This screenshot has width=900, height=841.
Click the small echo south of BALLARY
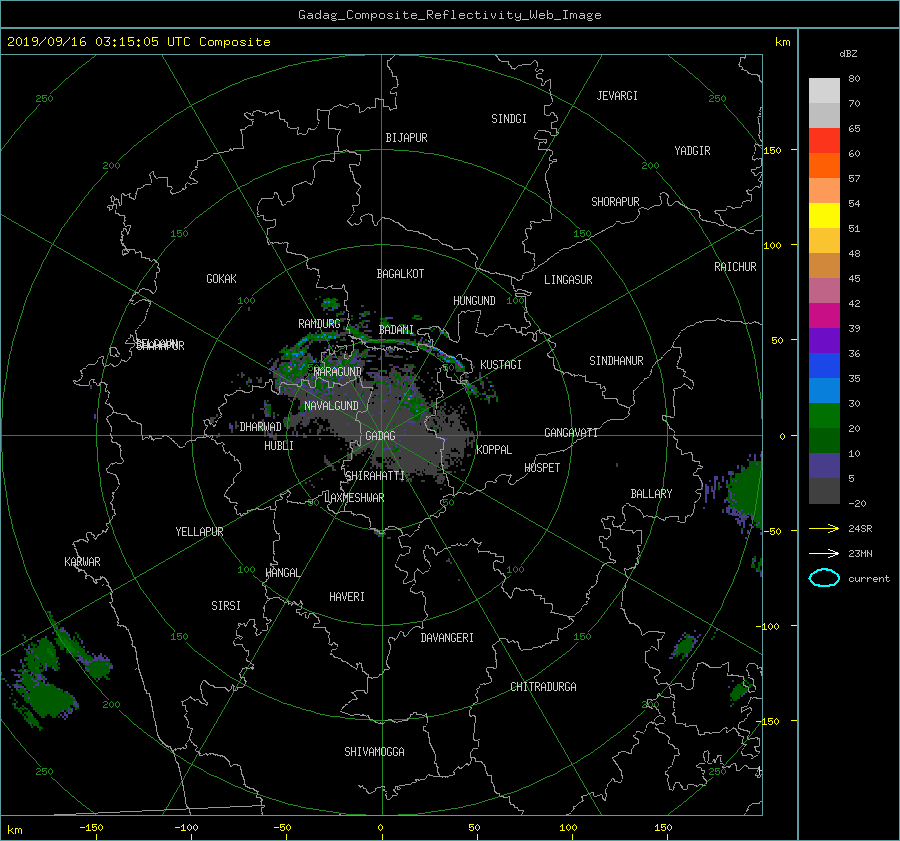pos(684,646)
